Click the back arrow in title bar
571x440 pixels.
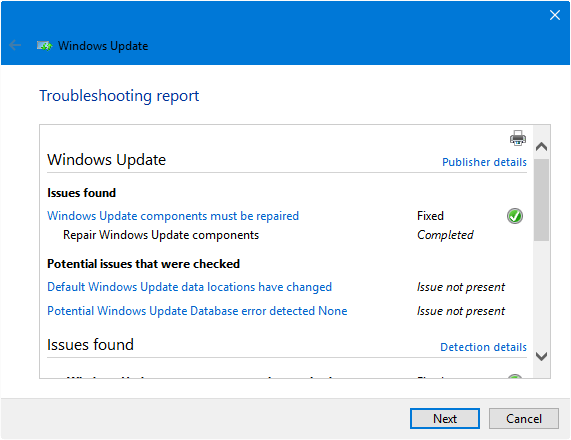(15, 45)
